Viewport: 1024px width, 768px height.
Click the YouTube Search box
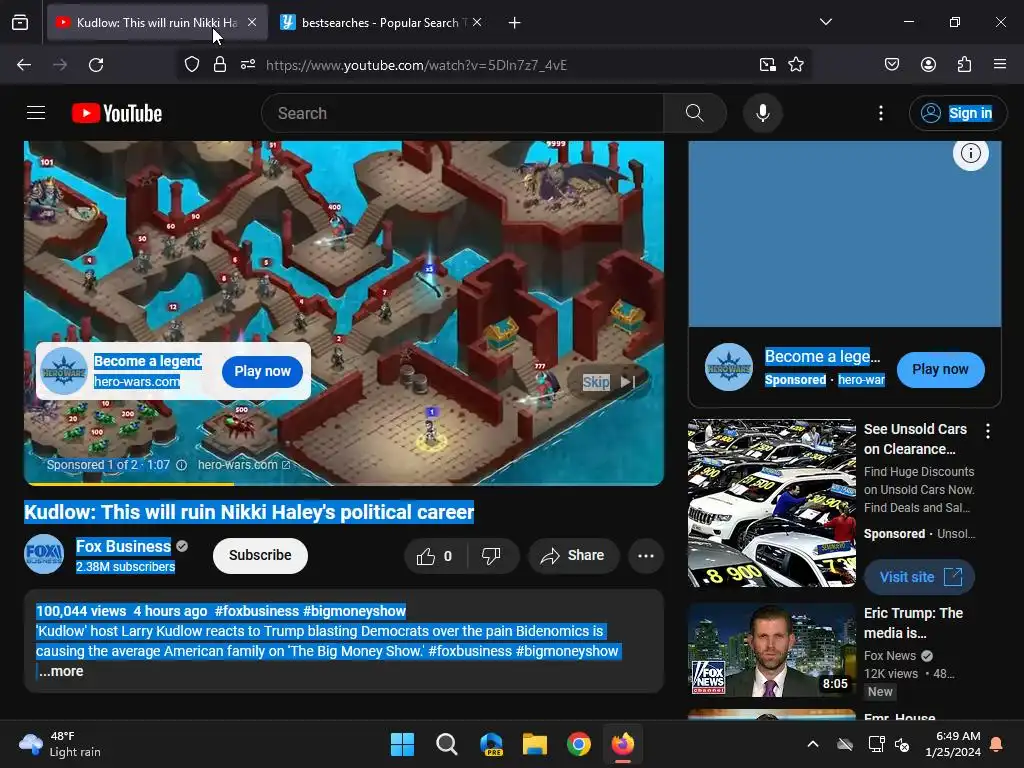pos(462,113)
